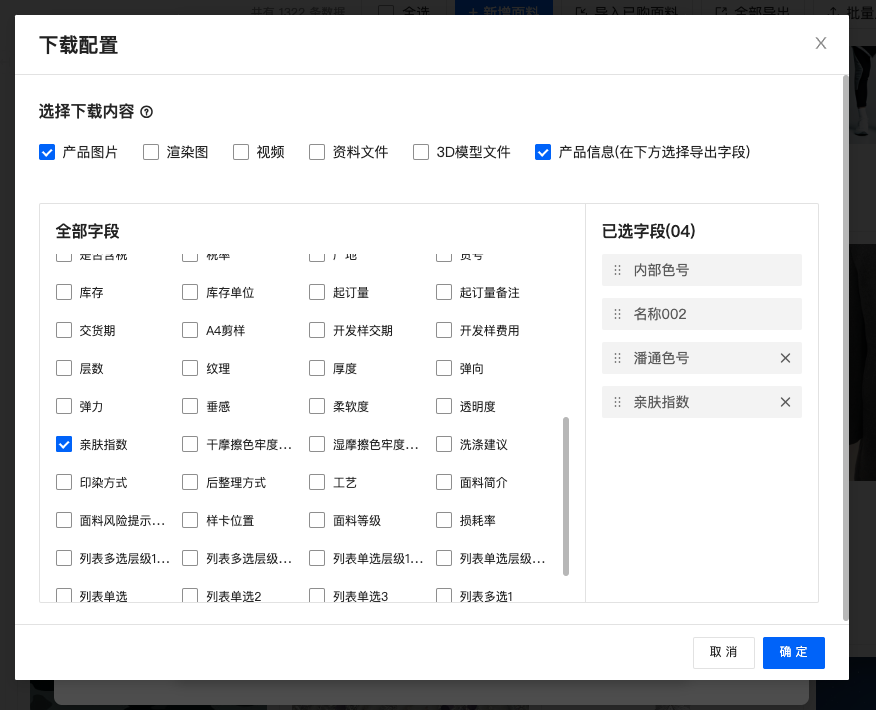Tick the 视频 checkbox
The height and width of the screenshot is (710, 876).
click(241, 152)
